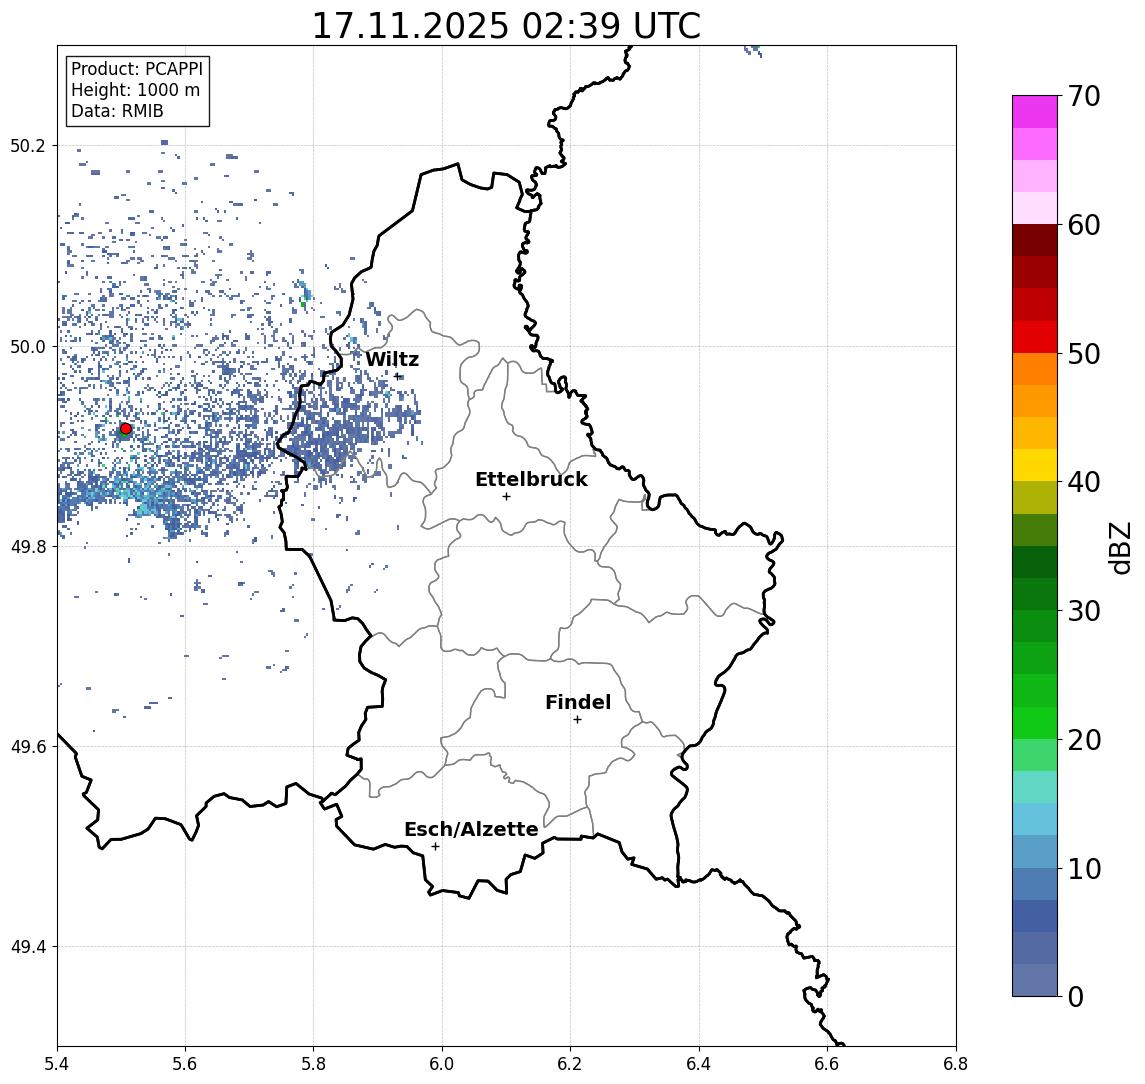Pick the yellow colorbar segment above 40

pos(1035,465)
